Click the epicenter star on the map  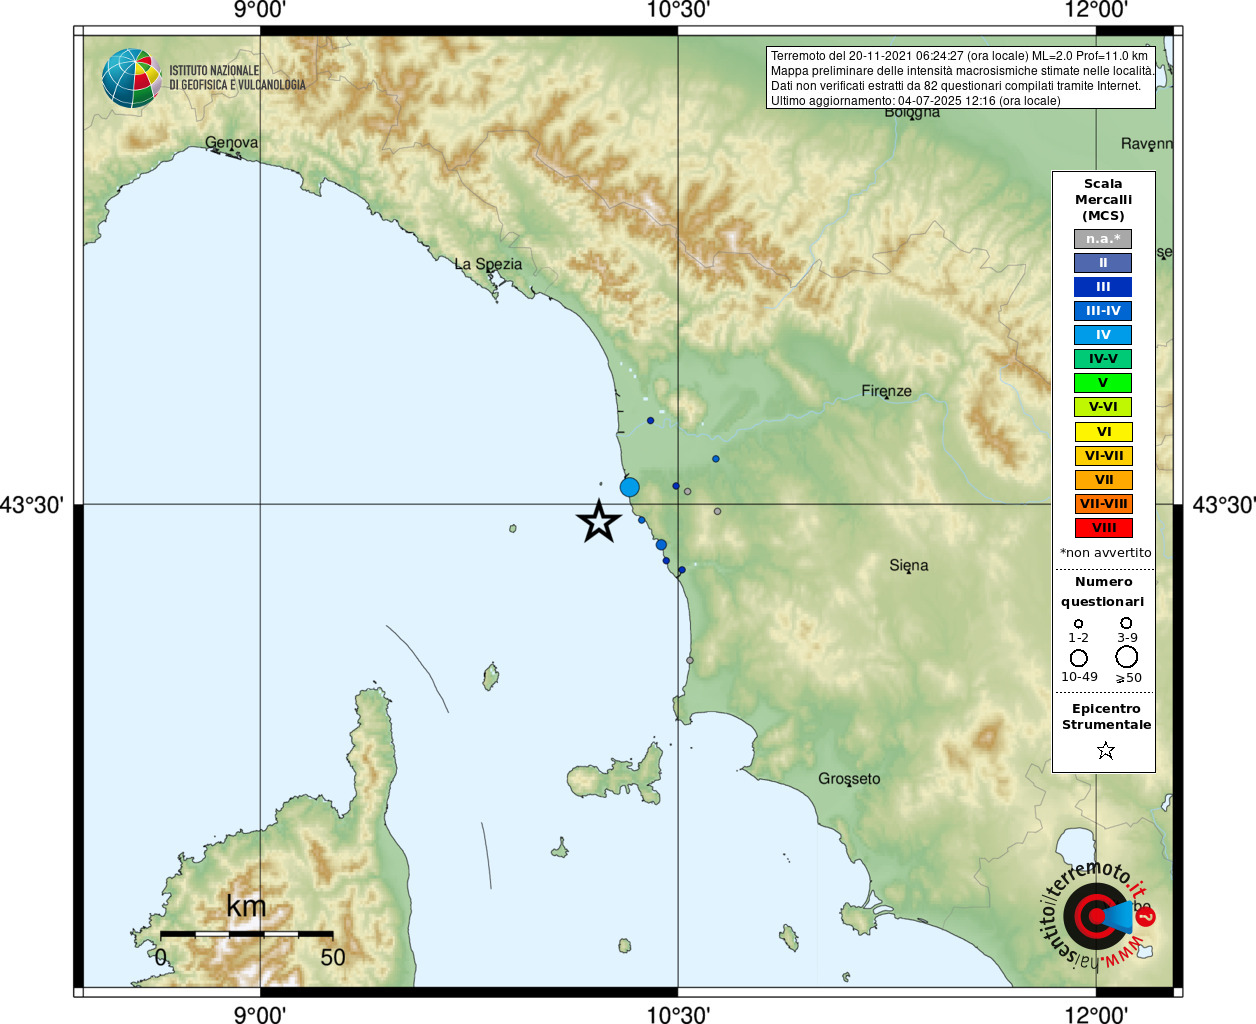[x=599, y=521]
